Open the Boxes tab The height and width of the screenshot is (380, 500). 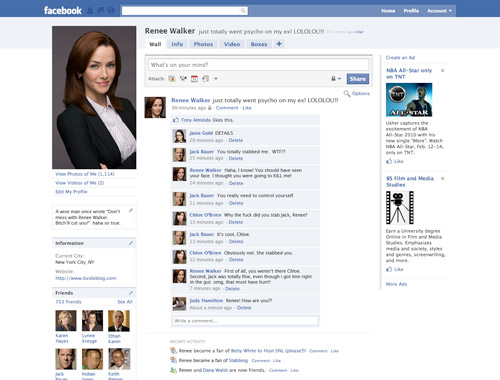pos(259,44)
